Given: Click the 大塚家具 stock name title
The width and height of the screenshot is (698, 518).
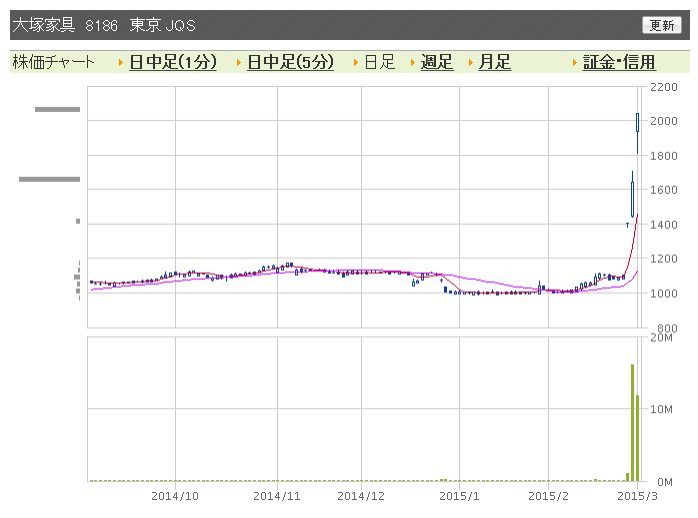Looking at the screenshot, I should pos(44,25).
